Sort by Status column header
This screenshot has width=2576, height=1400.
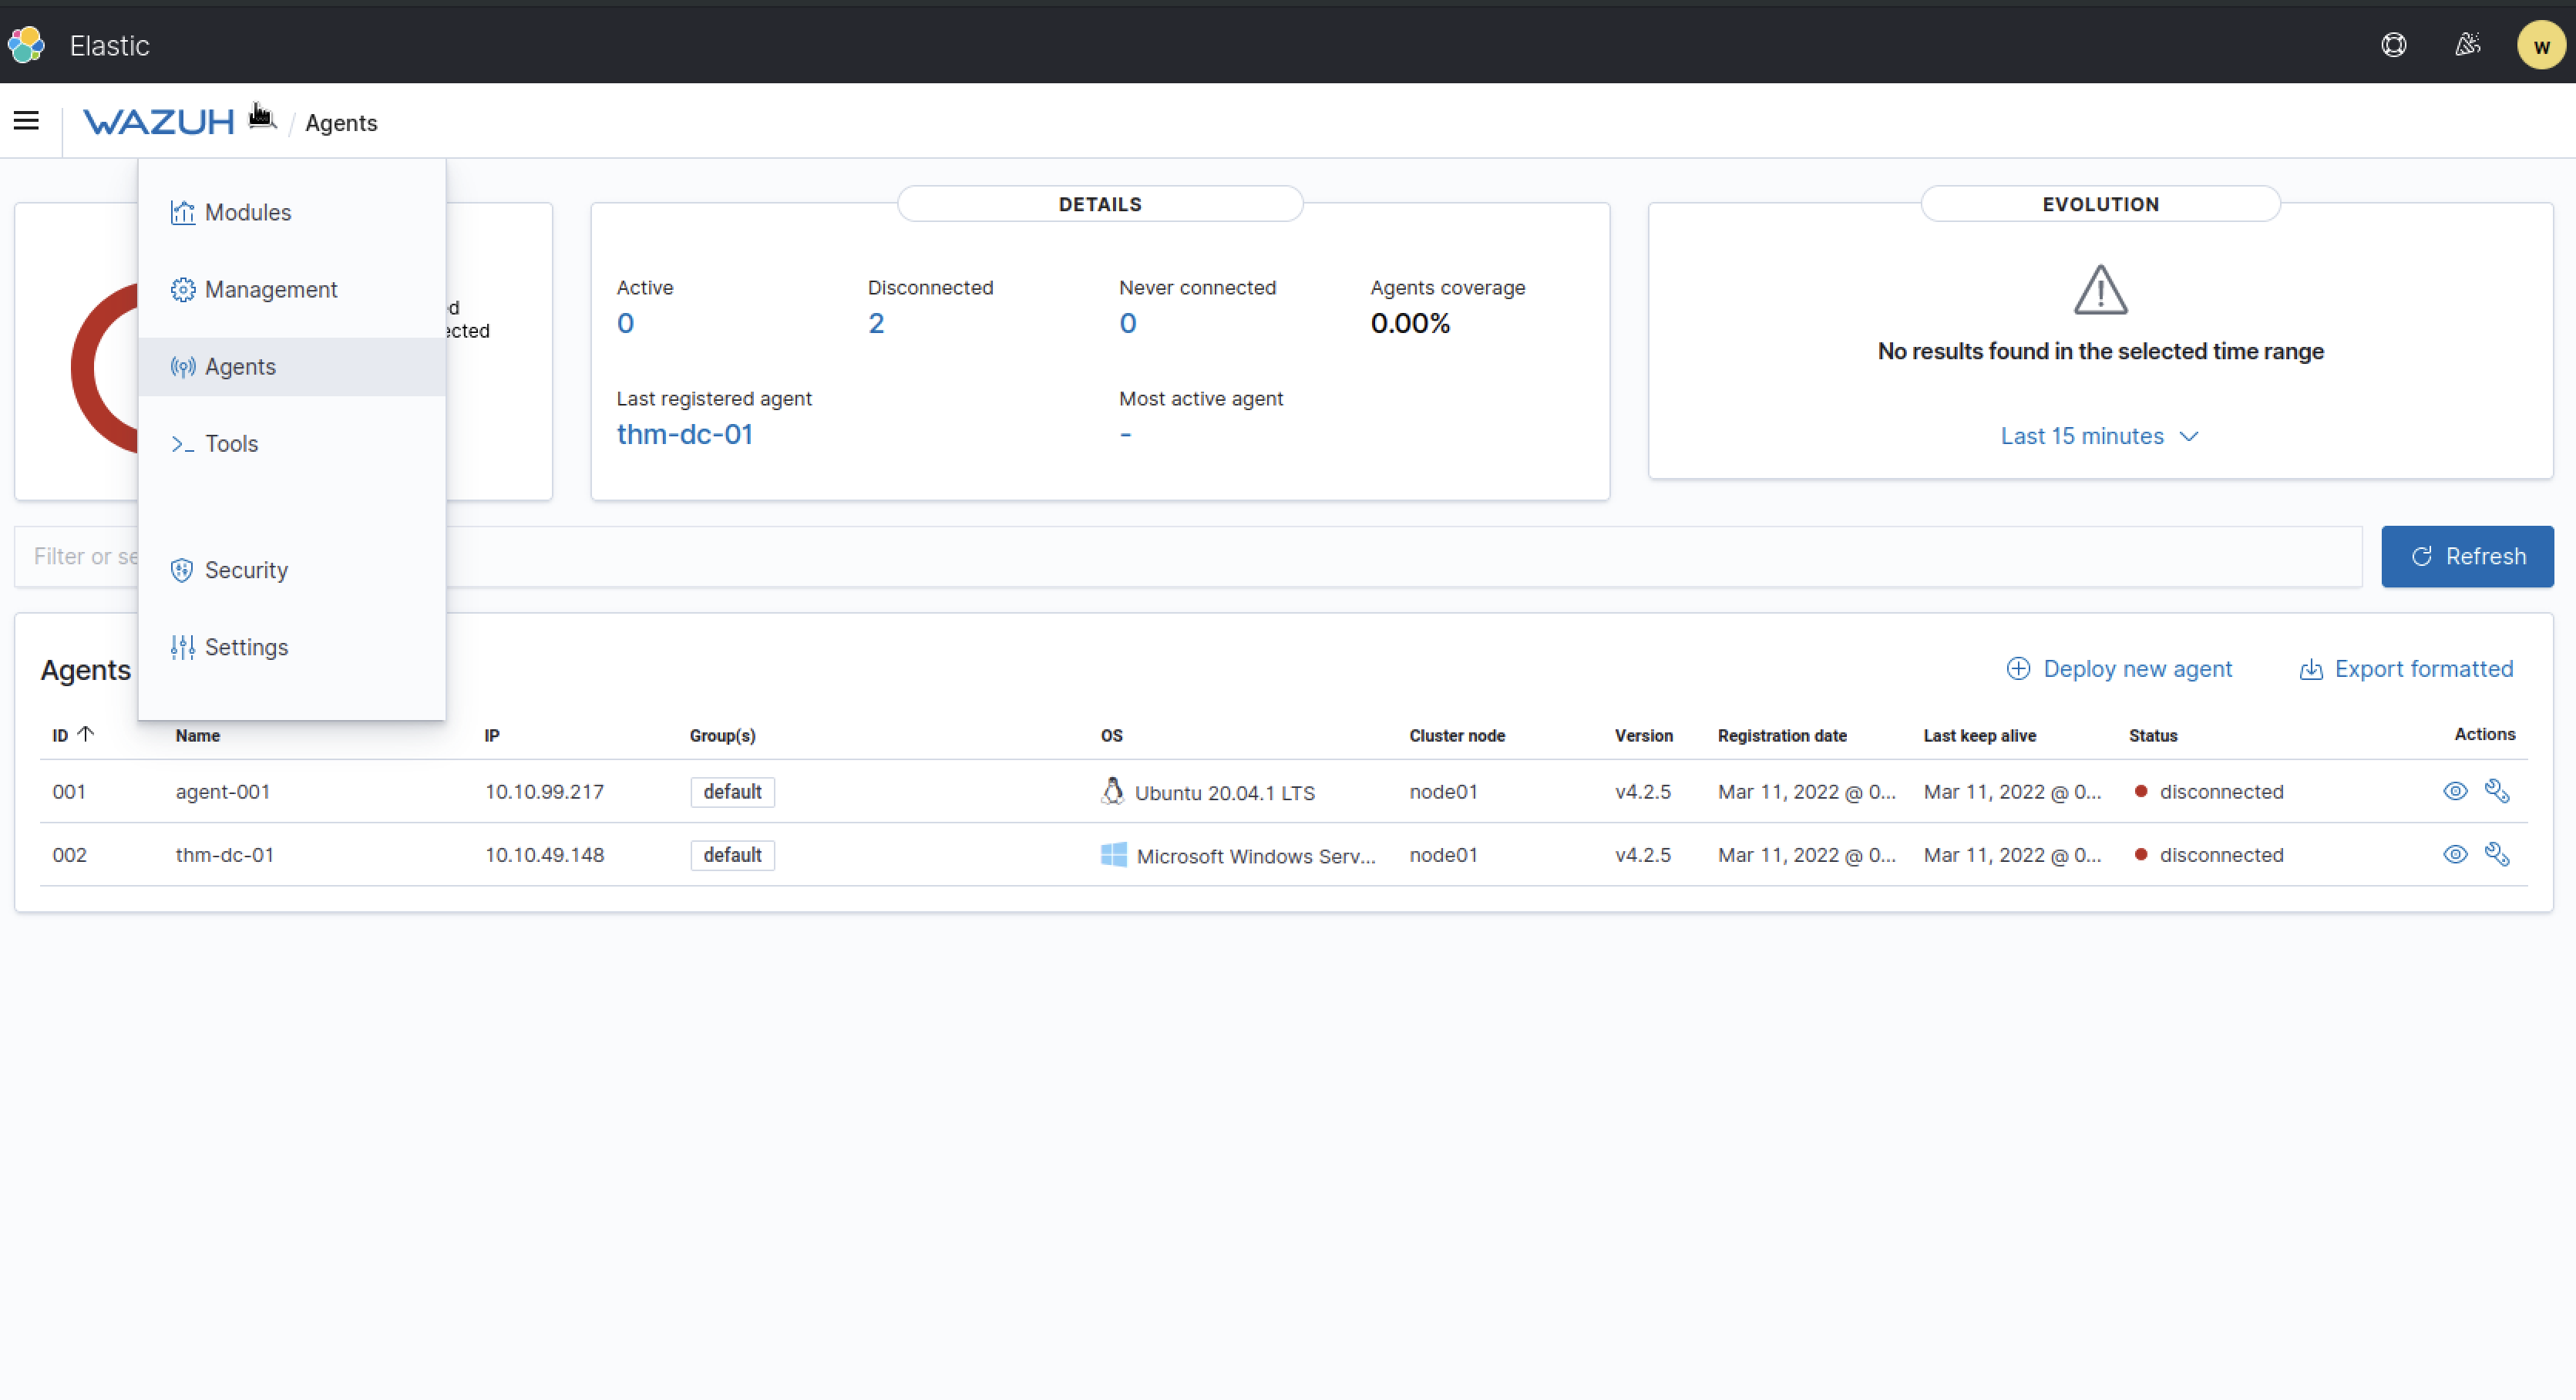click(x=2152, y=735)
